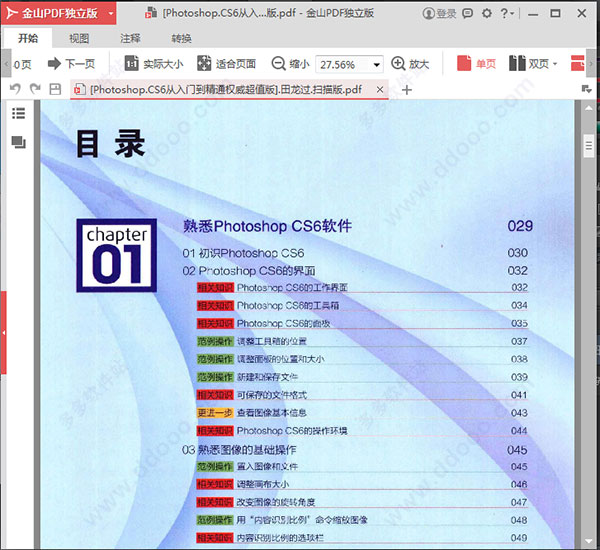The image size is (600, 550).
Task: Click the chapter 01 box graphic
Action: 116,255
